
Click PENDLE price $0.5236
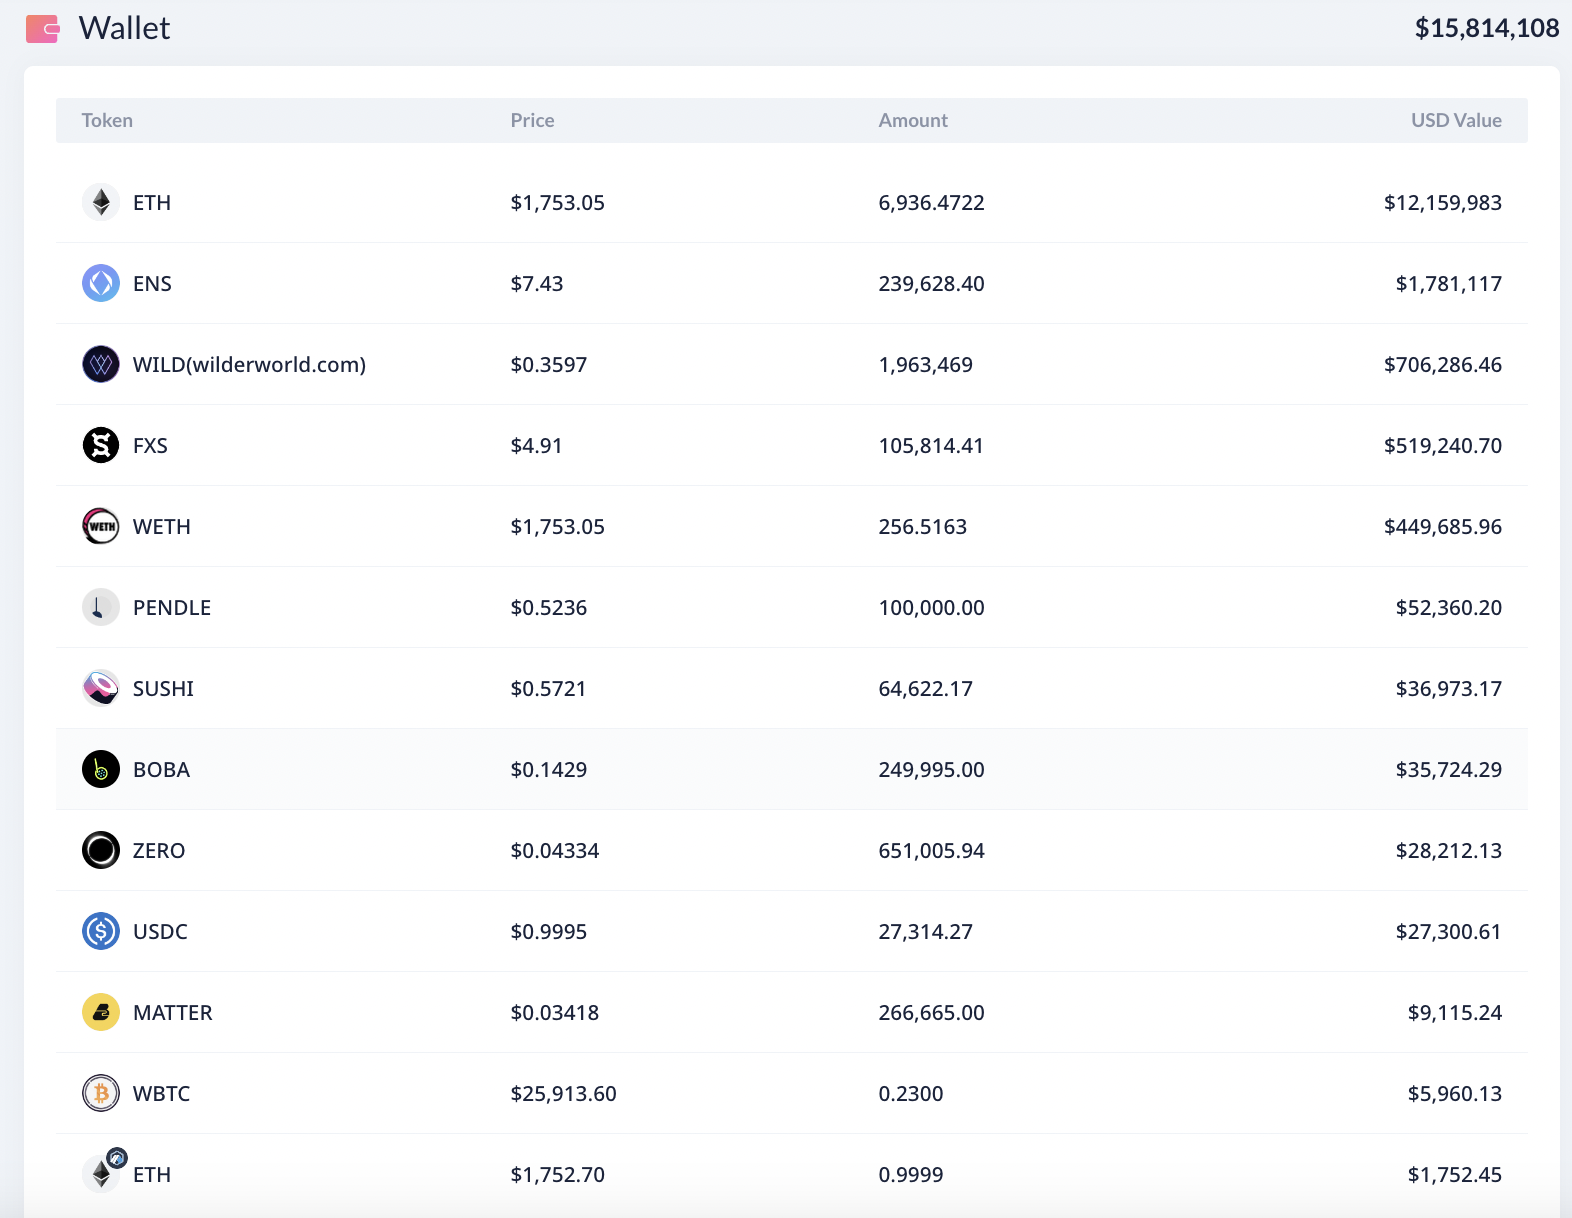[549, 608]
